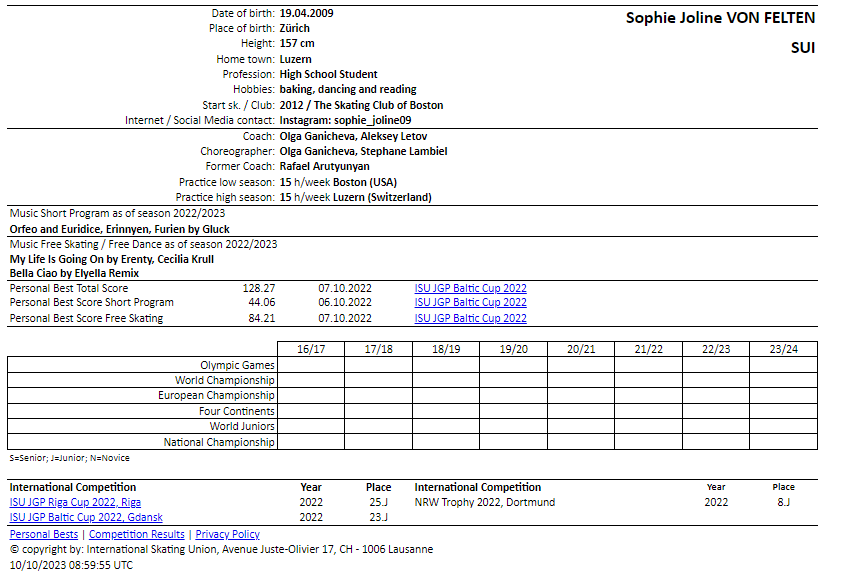
Task: Open the ISU JGP Riga Cup 2022 link
Action: [75, 502]
